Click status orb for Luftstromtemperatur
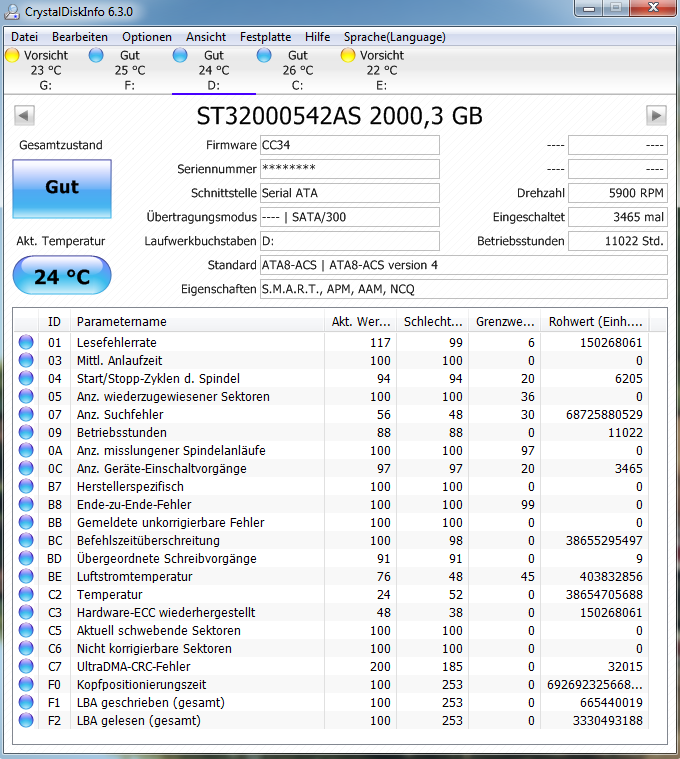This screenshot has width=680, height=759. (26, 576)
